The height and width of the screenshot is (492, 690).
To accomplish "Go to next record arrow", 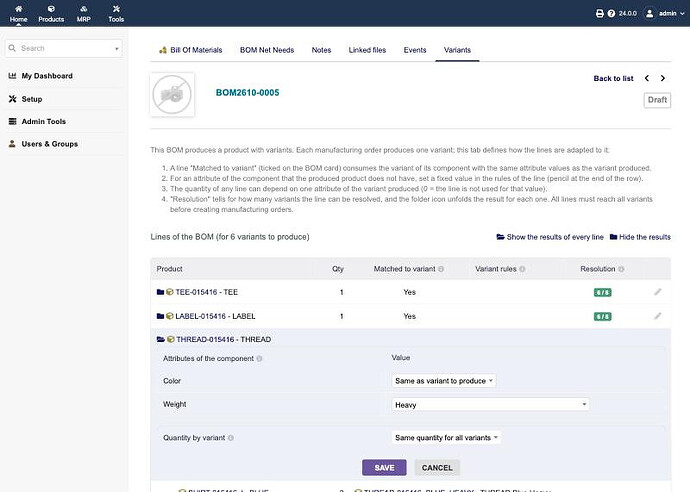I will [663, 78].
